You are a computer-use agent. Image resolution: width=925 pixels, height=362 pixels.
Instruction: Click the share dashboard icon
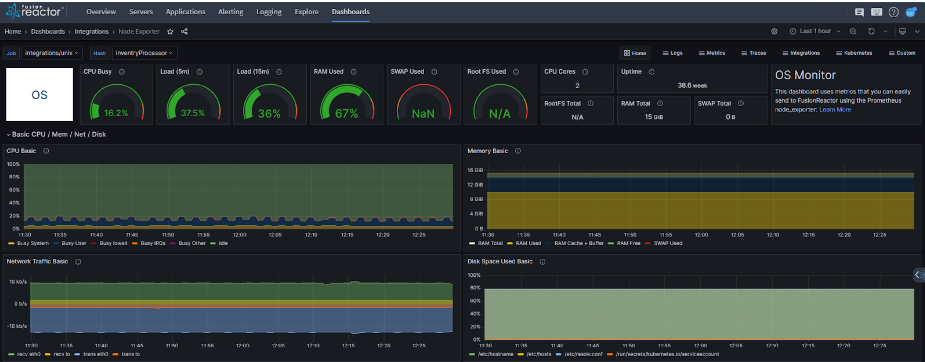tap(185, 31)
